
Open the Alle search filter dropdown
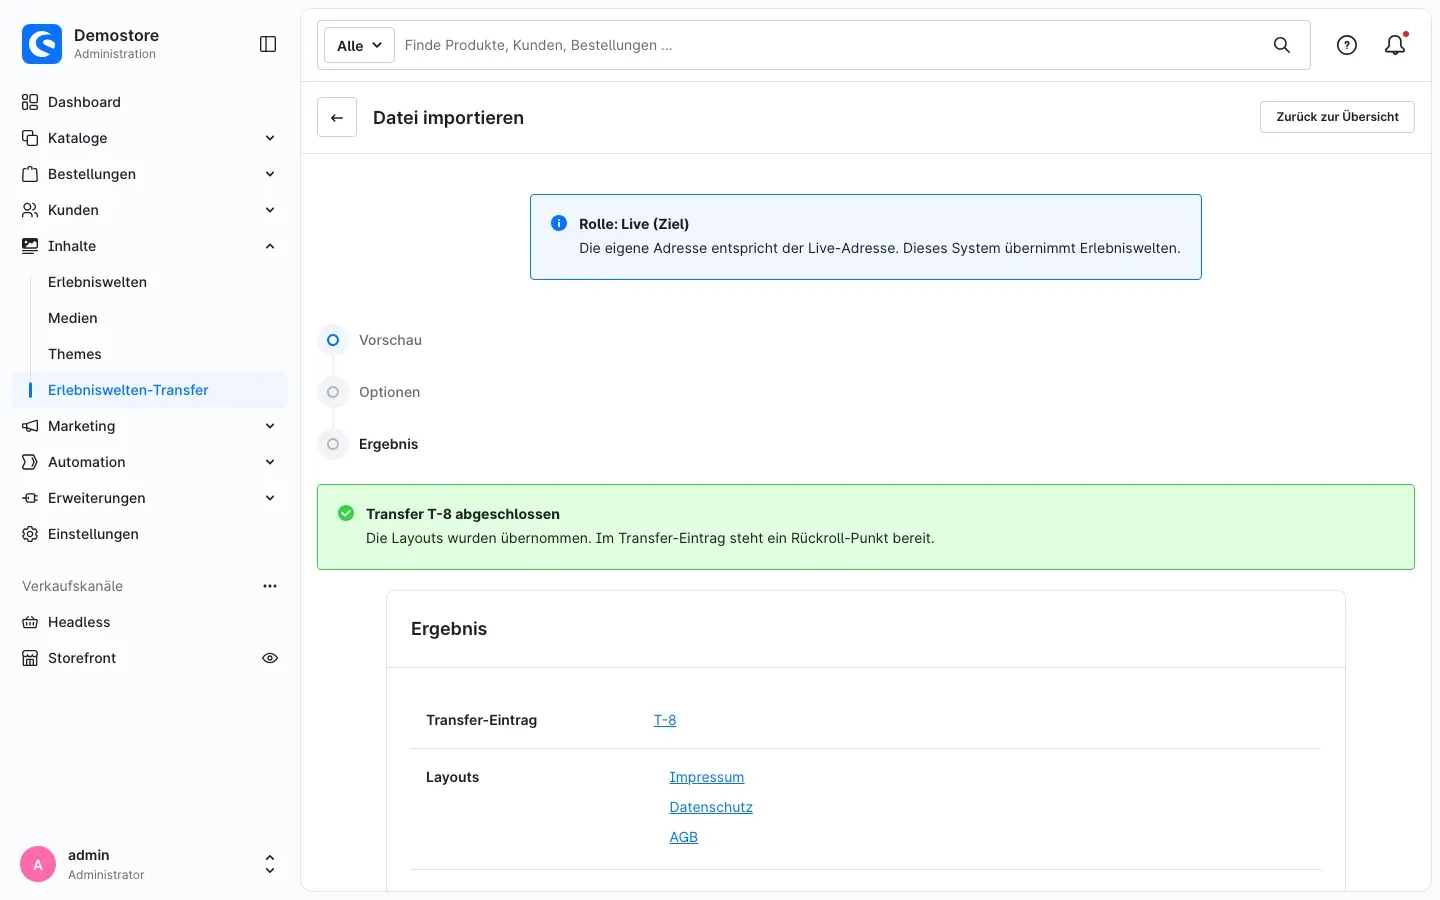coord(359,45)
